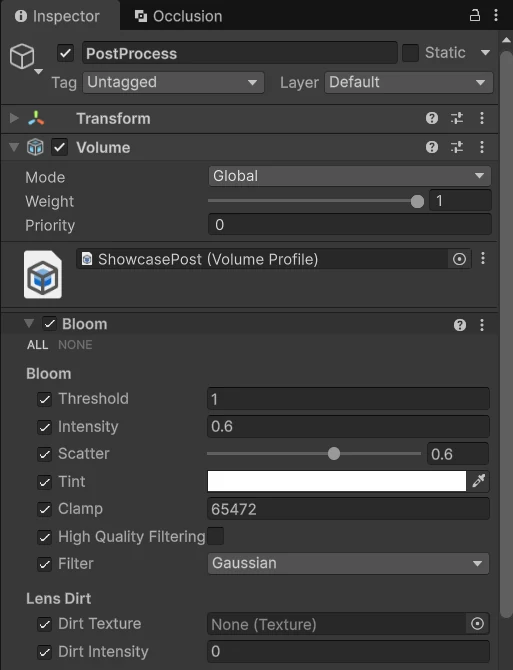Open the Tint white color swatch

[337, 481]
